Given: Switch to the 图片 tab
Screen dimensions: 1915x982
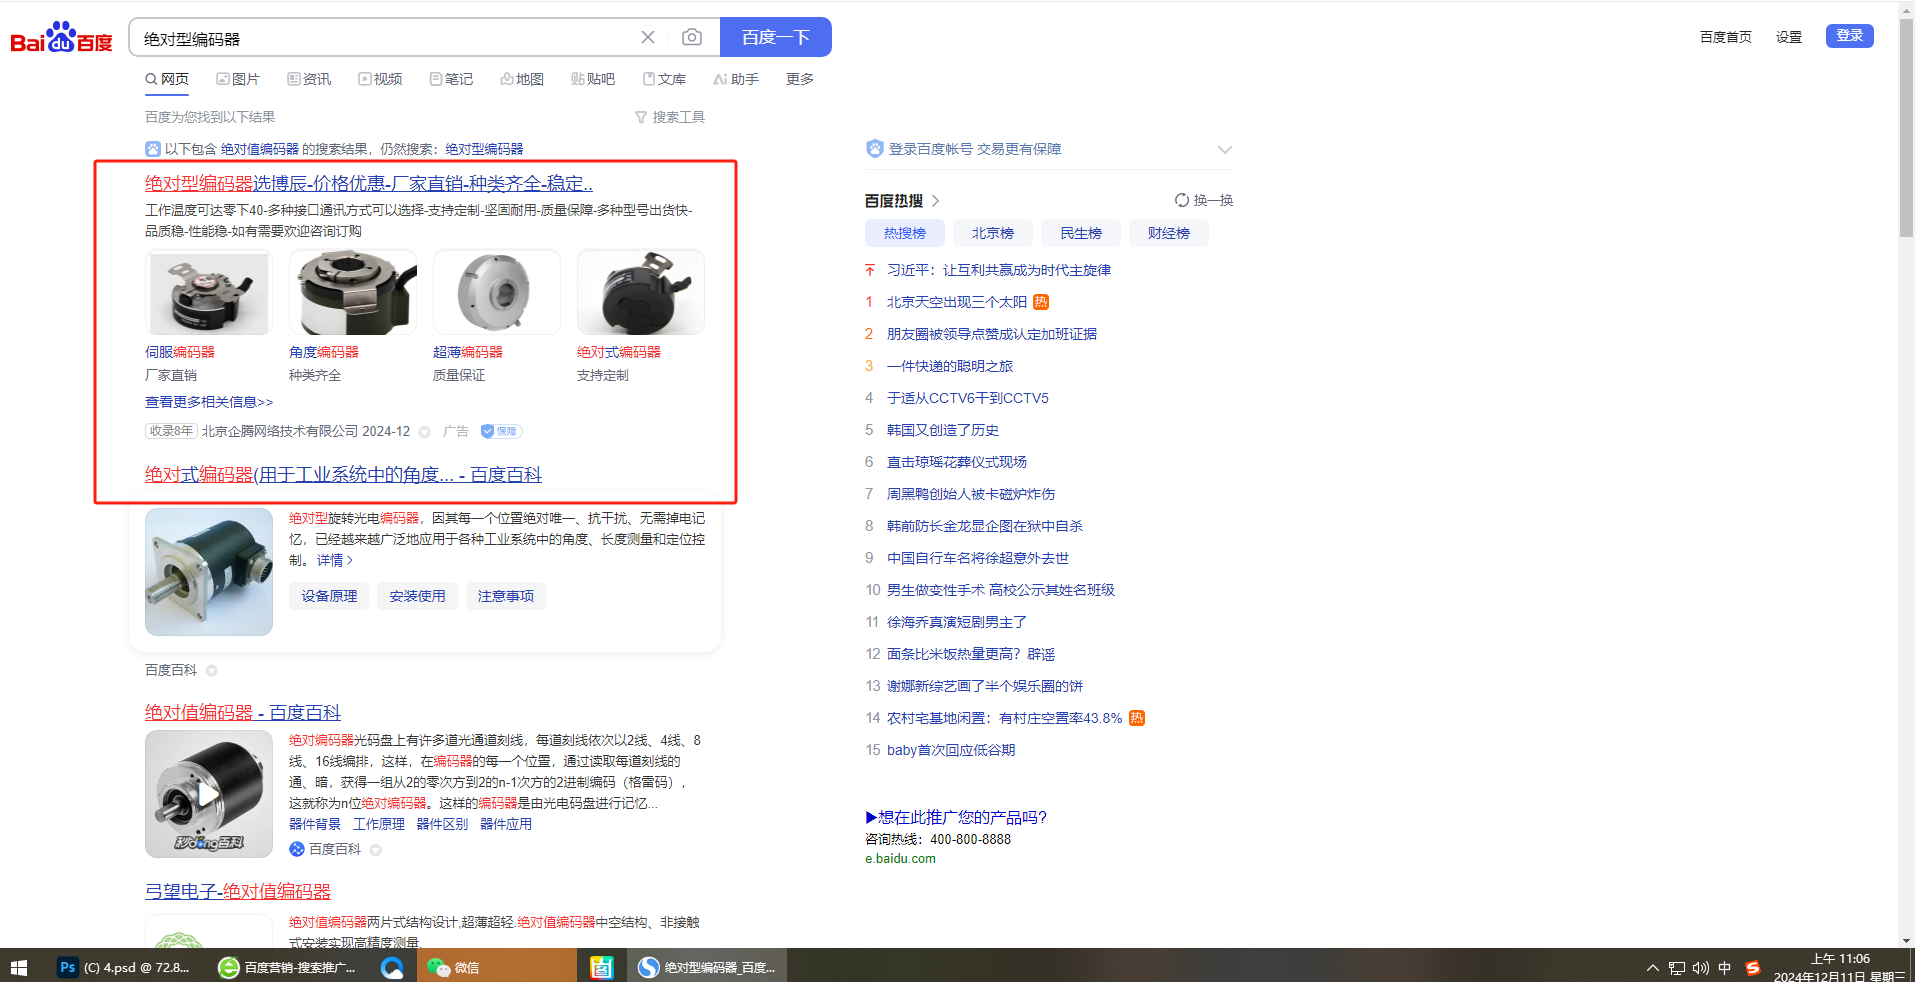Looking at the screenshot, I should 238,79.
